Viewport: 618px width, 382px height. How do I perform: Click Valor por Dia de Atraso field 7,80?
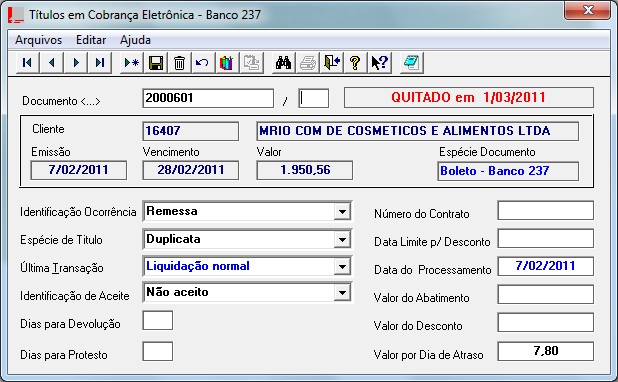(x=545, y=351)
